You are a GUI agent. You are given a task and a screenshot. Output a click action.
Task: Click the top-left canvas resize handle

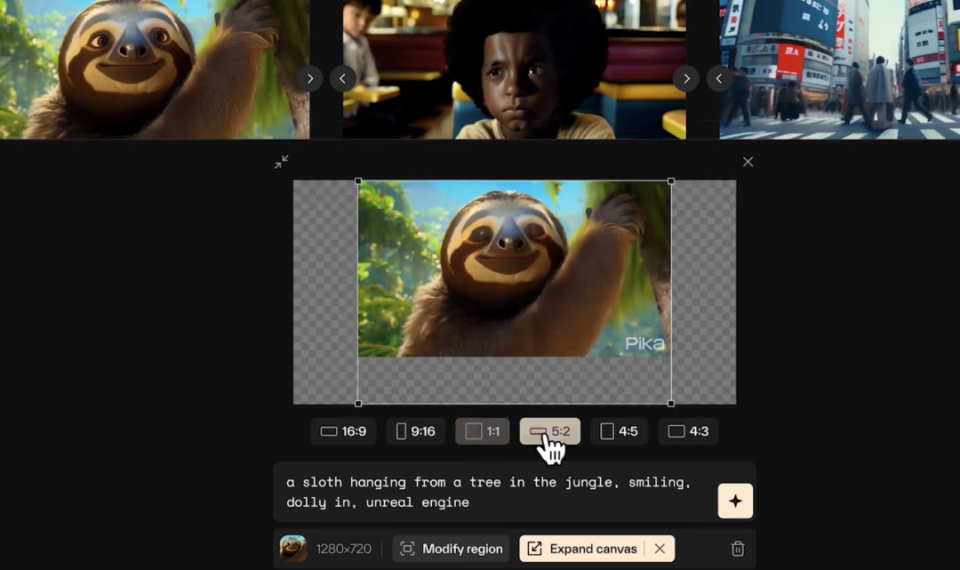click(x=358, y=181)
